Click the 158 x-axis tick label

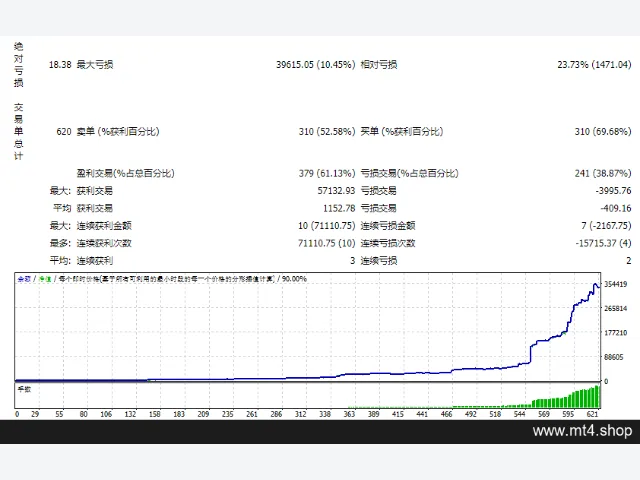(x=154, y=414)
